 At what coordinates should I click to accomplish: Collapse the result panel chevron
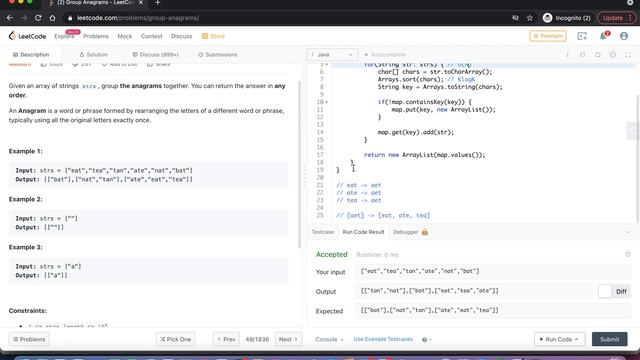tap(628, 232)
